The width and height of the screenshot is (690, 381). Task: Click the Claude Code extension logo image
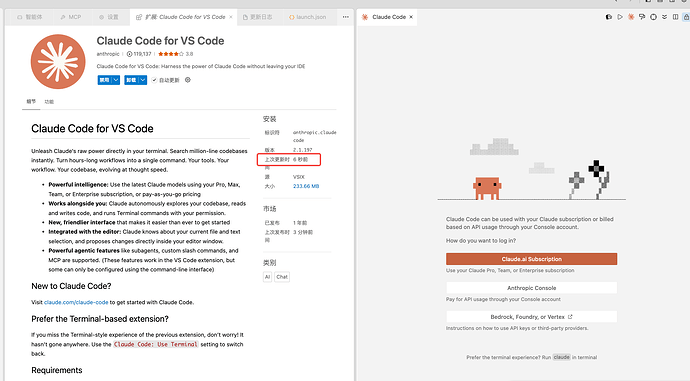click(x=58, y=62)
